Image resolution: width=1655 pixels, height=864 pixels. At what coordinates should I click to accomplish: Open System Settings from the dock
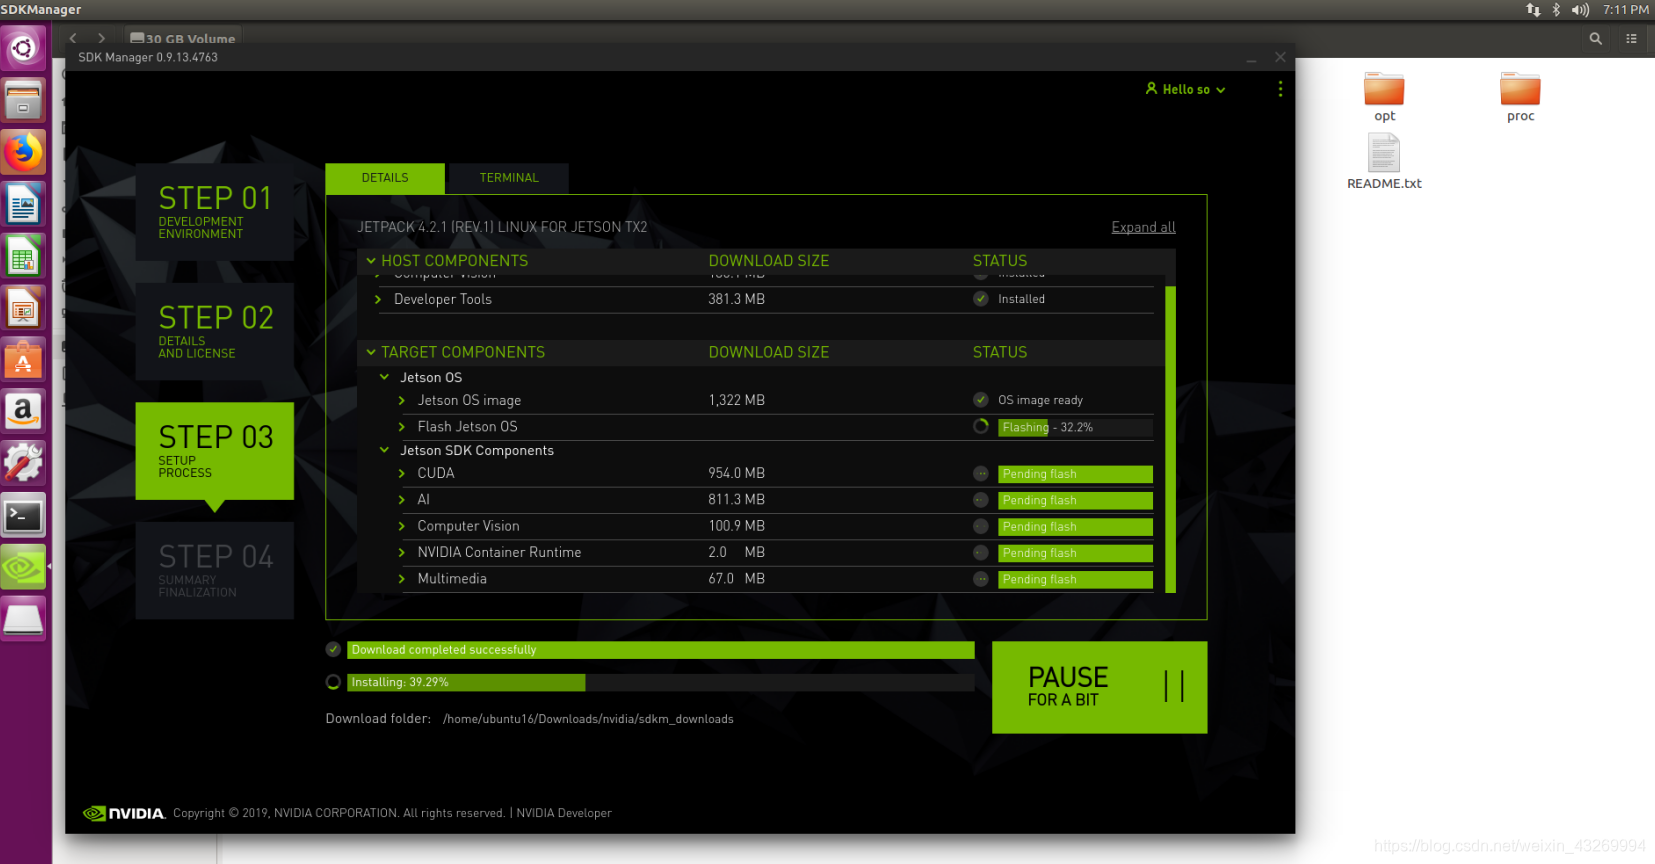pos(23,463)
